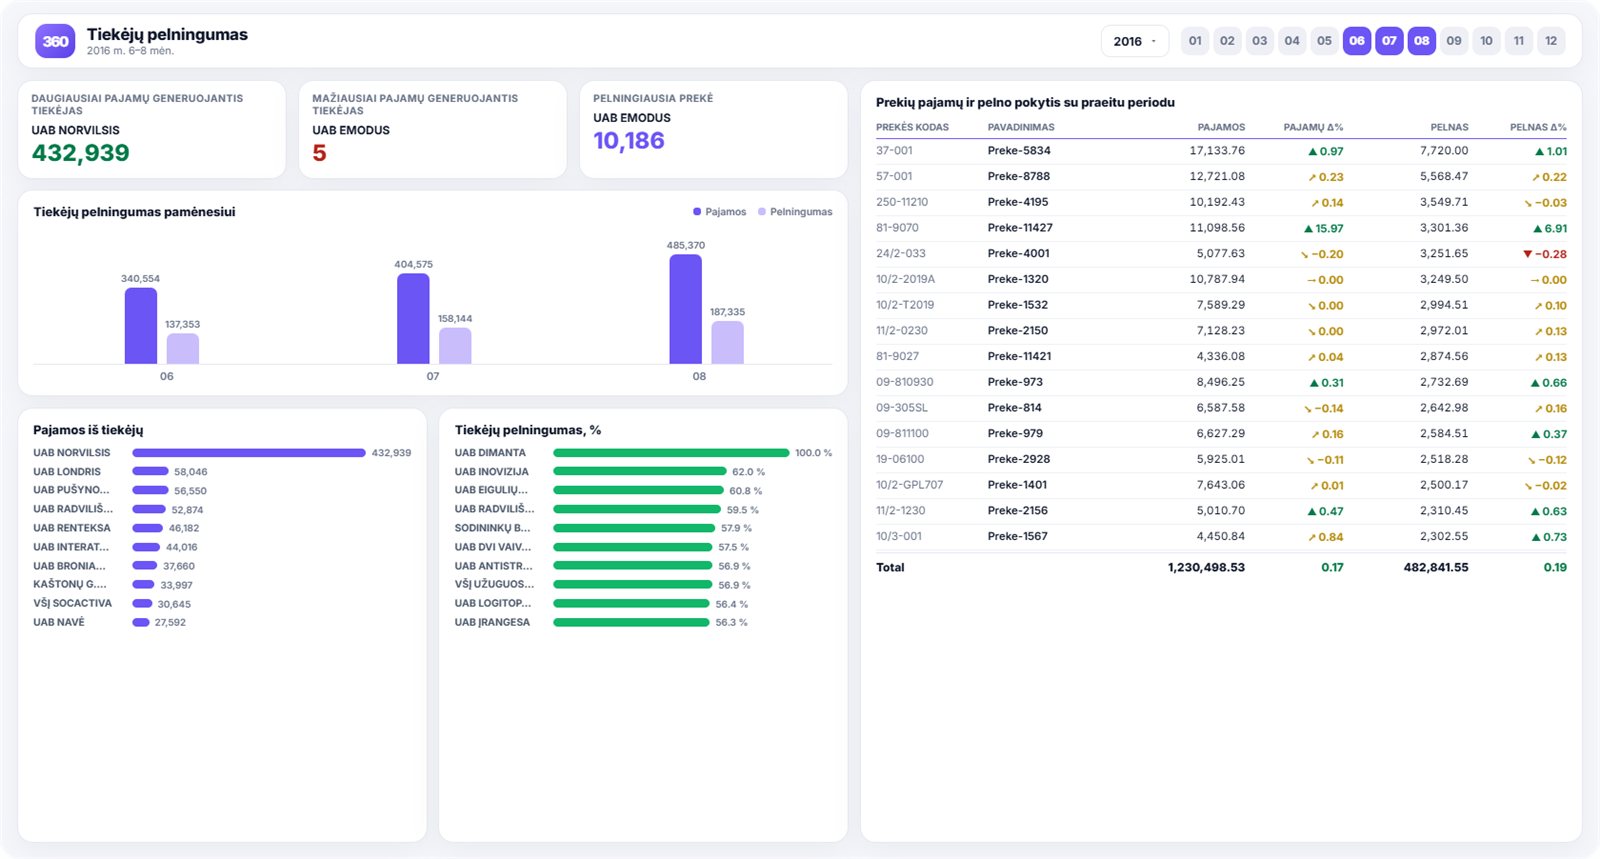The height and width of the screenshot is (859, 1600).
Task: Toggle month 05 filter
Action: point(1324,41)
